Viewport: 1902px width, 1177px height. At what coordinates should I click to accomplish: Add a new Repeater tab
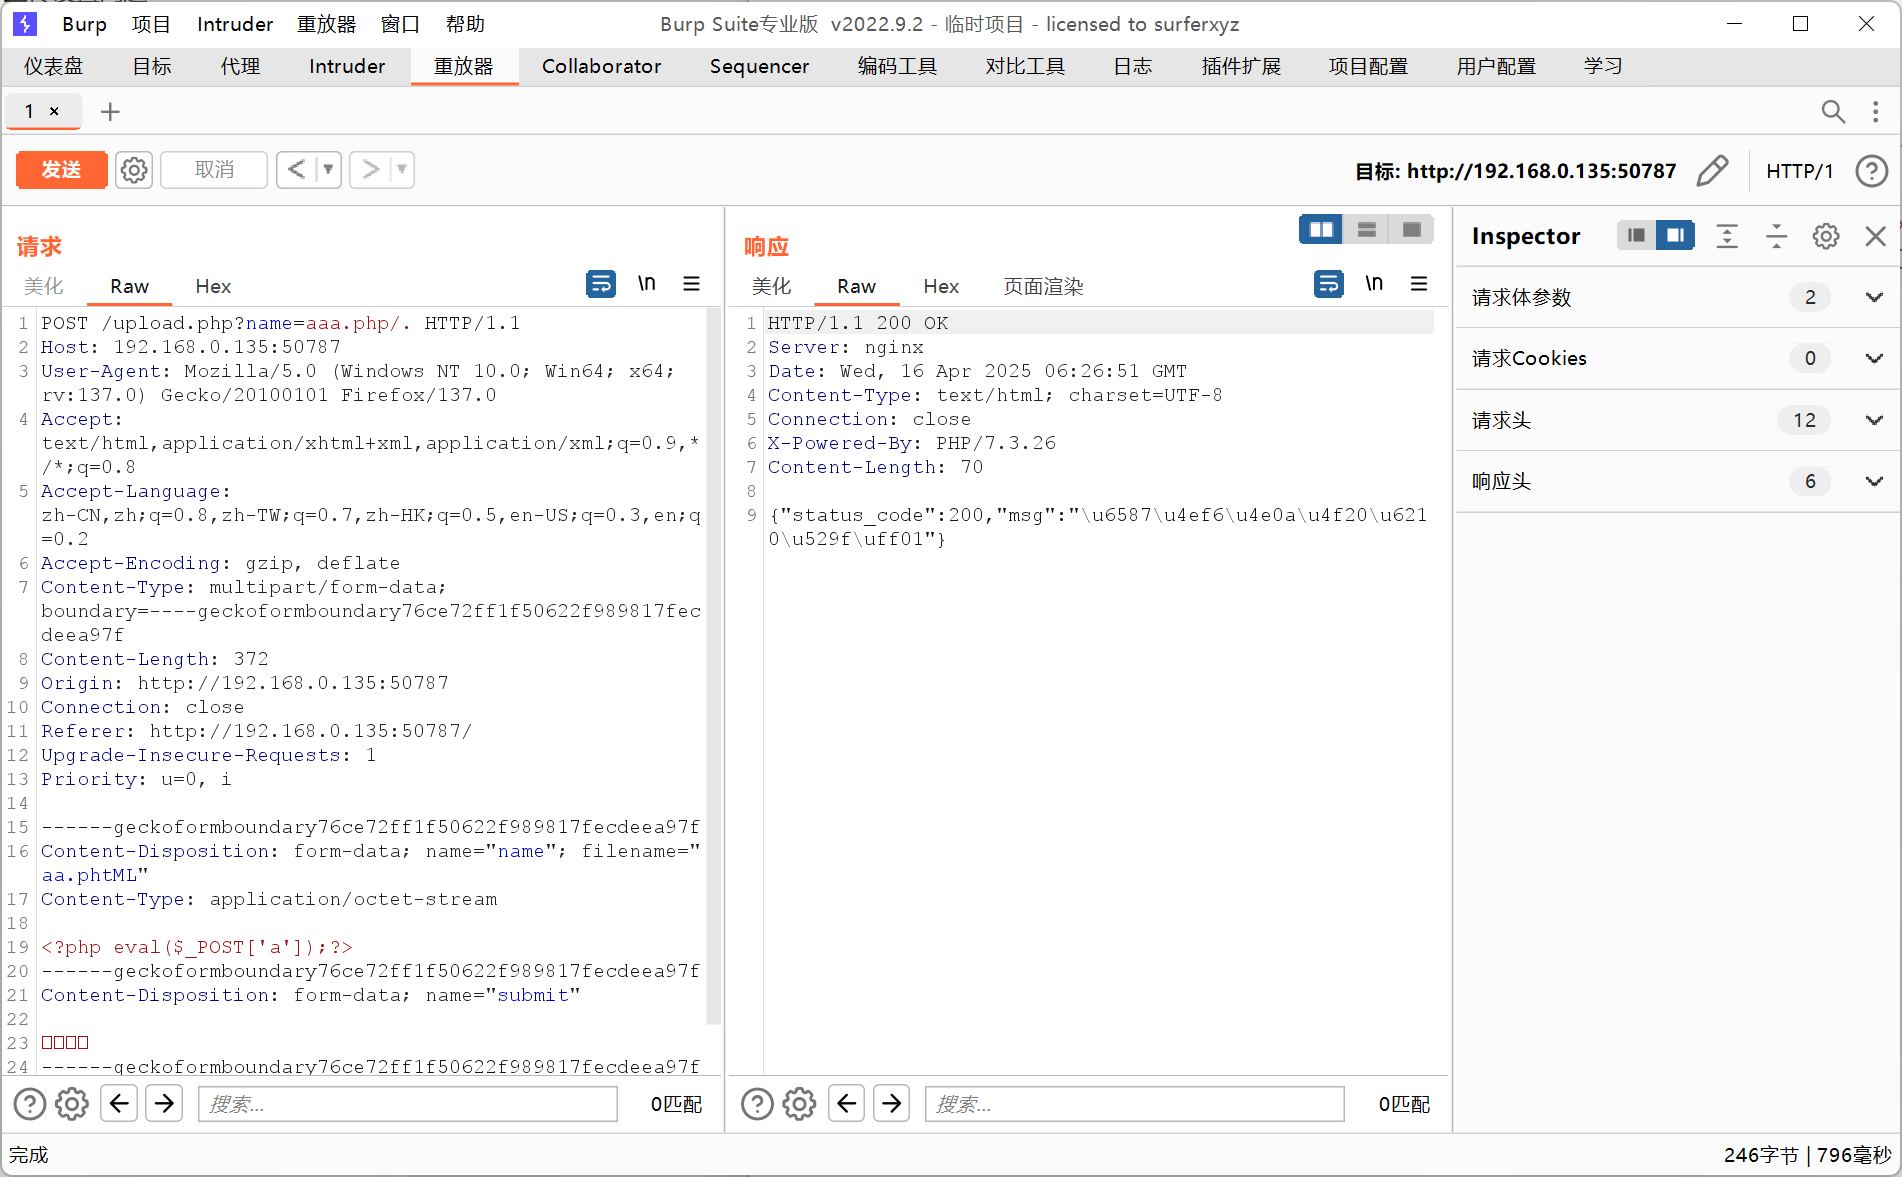point(110,111)
